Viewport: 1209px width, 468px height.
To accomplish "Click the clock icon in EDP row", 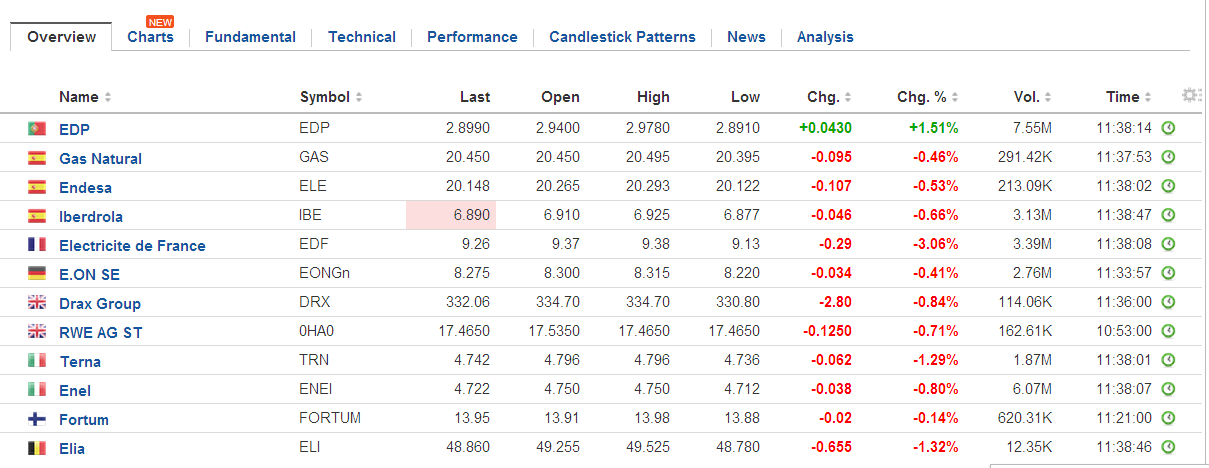I will coord(1168,128).
